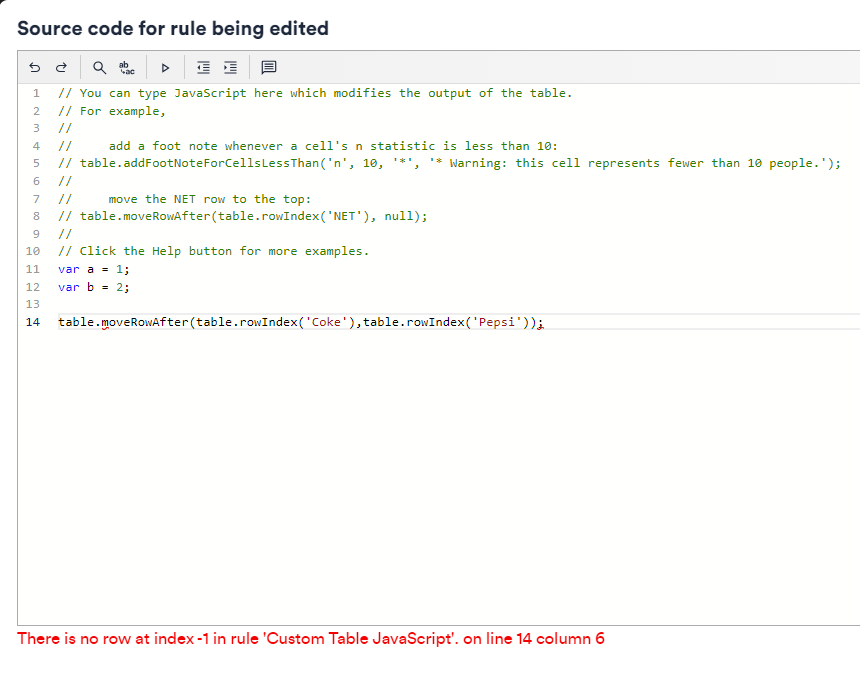
Task: Click the comment 'Click the Help button for more examples.'
Action: pos(214,251)
